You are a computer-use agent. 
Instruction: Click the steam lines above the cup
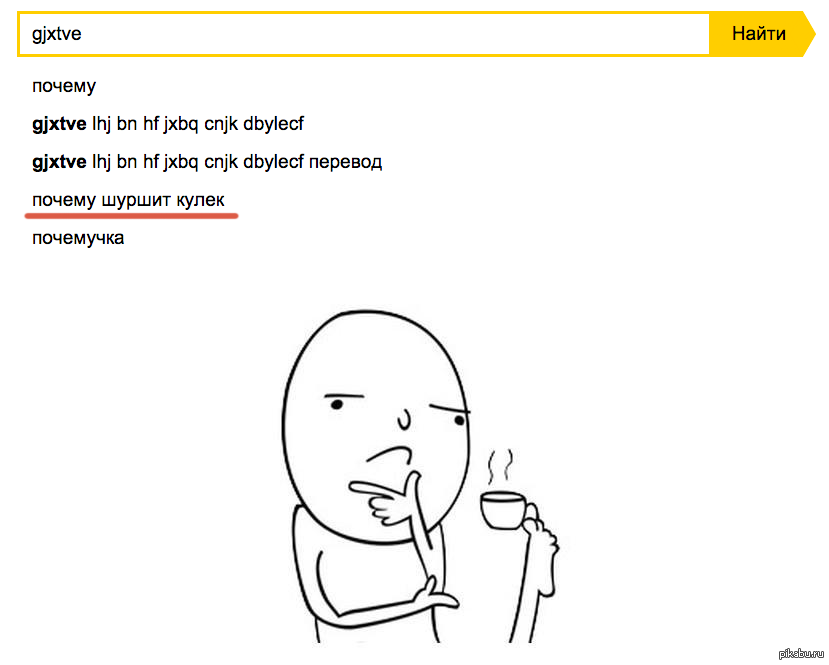[x=500, y=467]
